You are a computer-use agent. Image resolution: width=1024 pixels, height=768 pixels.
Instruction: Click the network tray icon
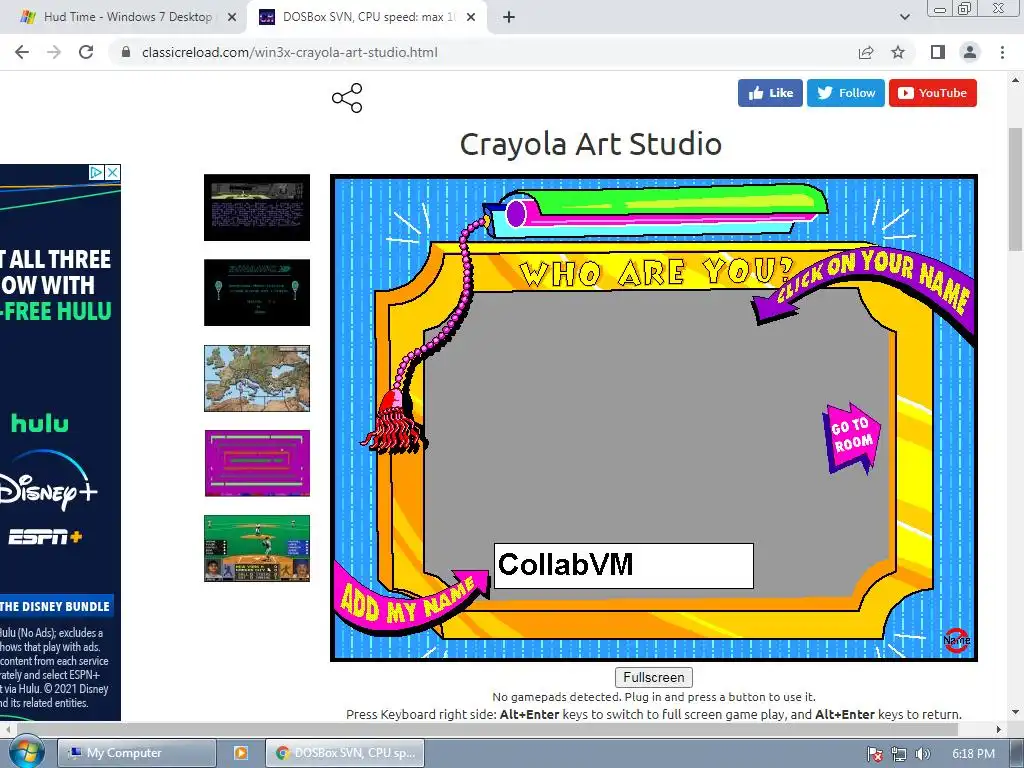tap(899, 754)
